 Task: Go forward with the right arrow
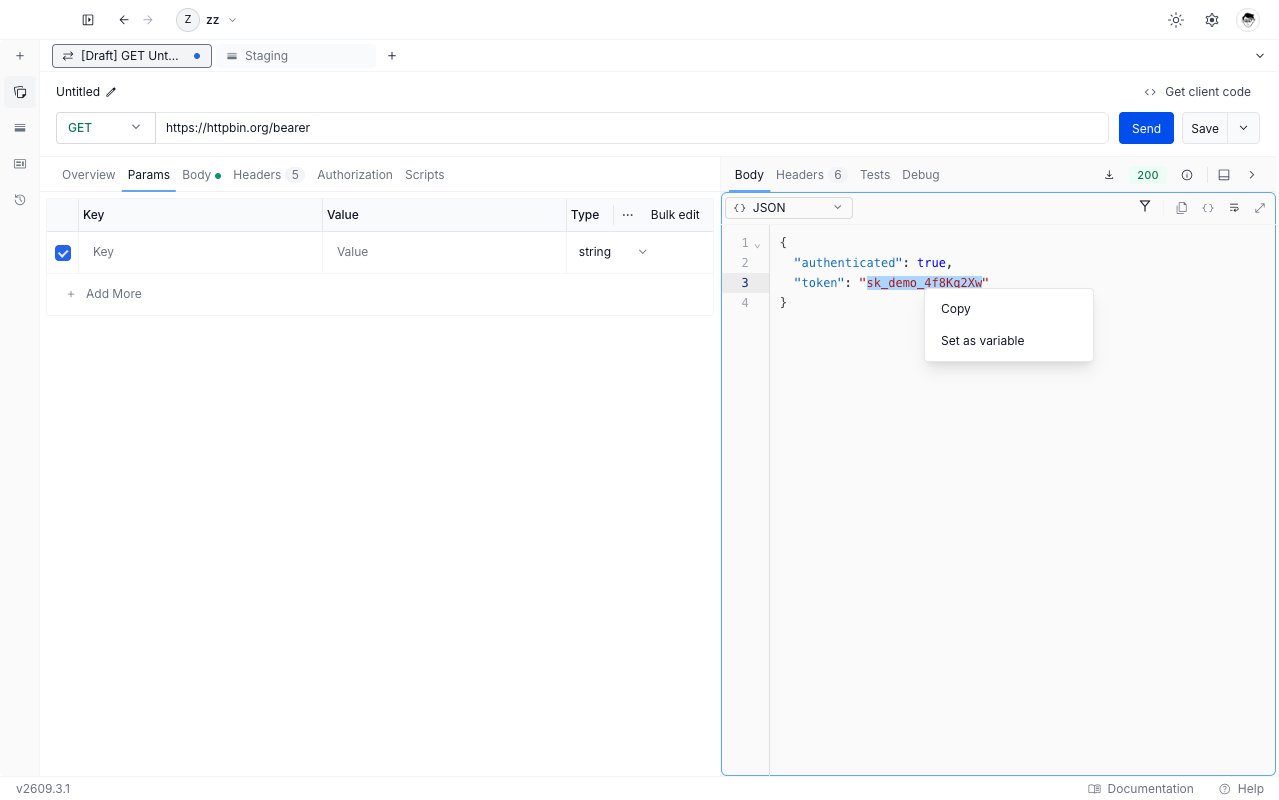(x=149, y=20)
